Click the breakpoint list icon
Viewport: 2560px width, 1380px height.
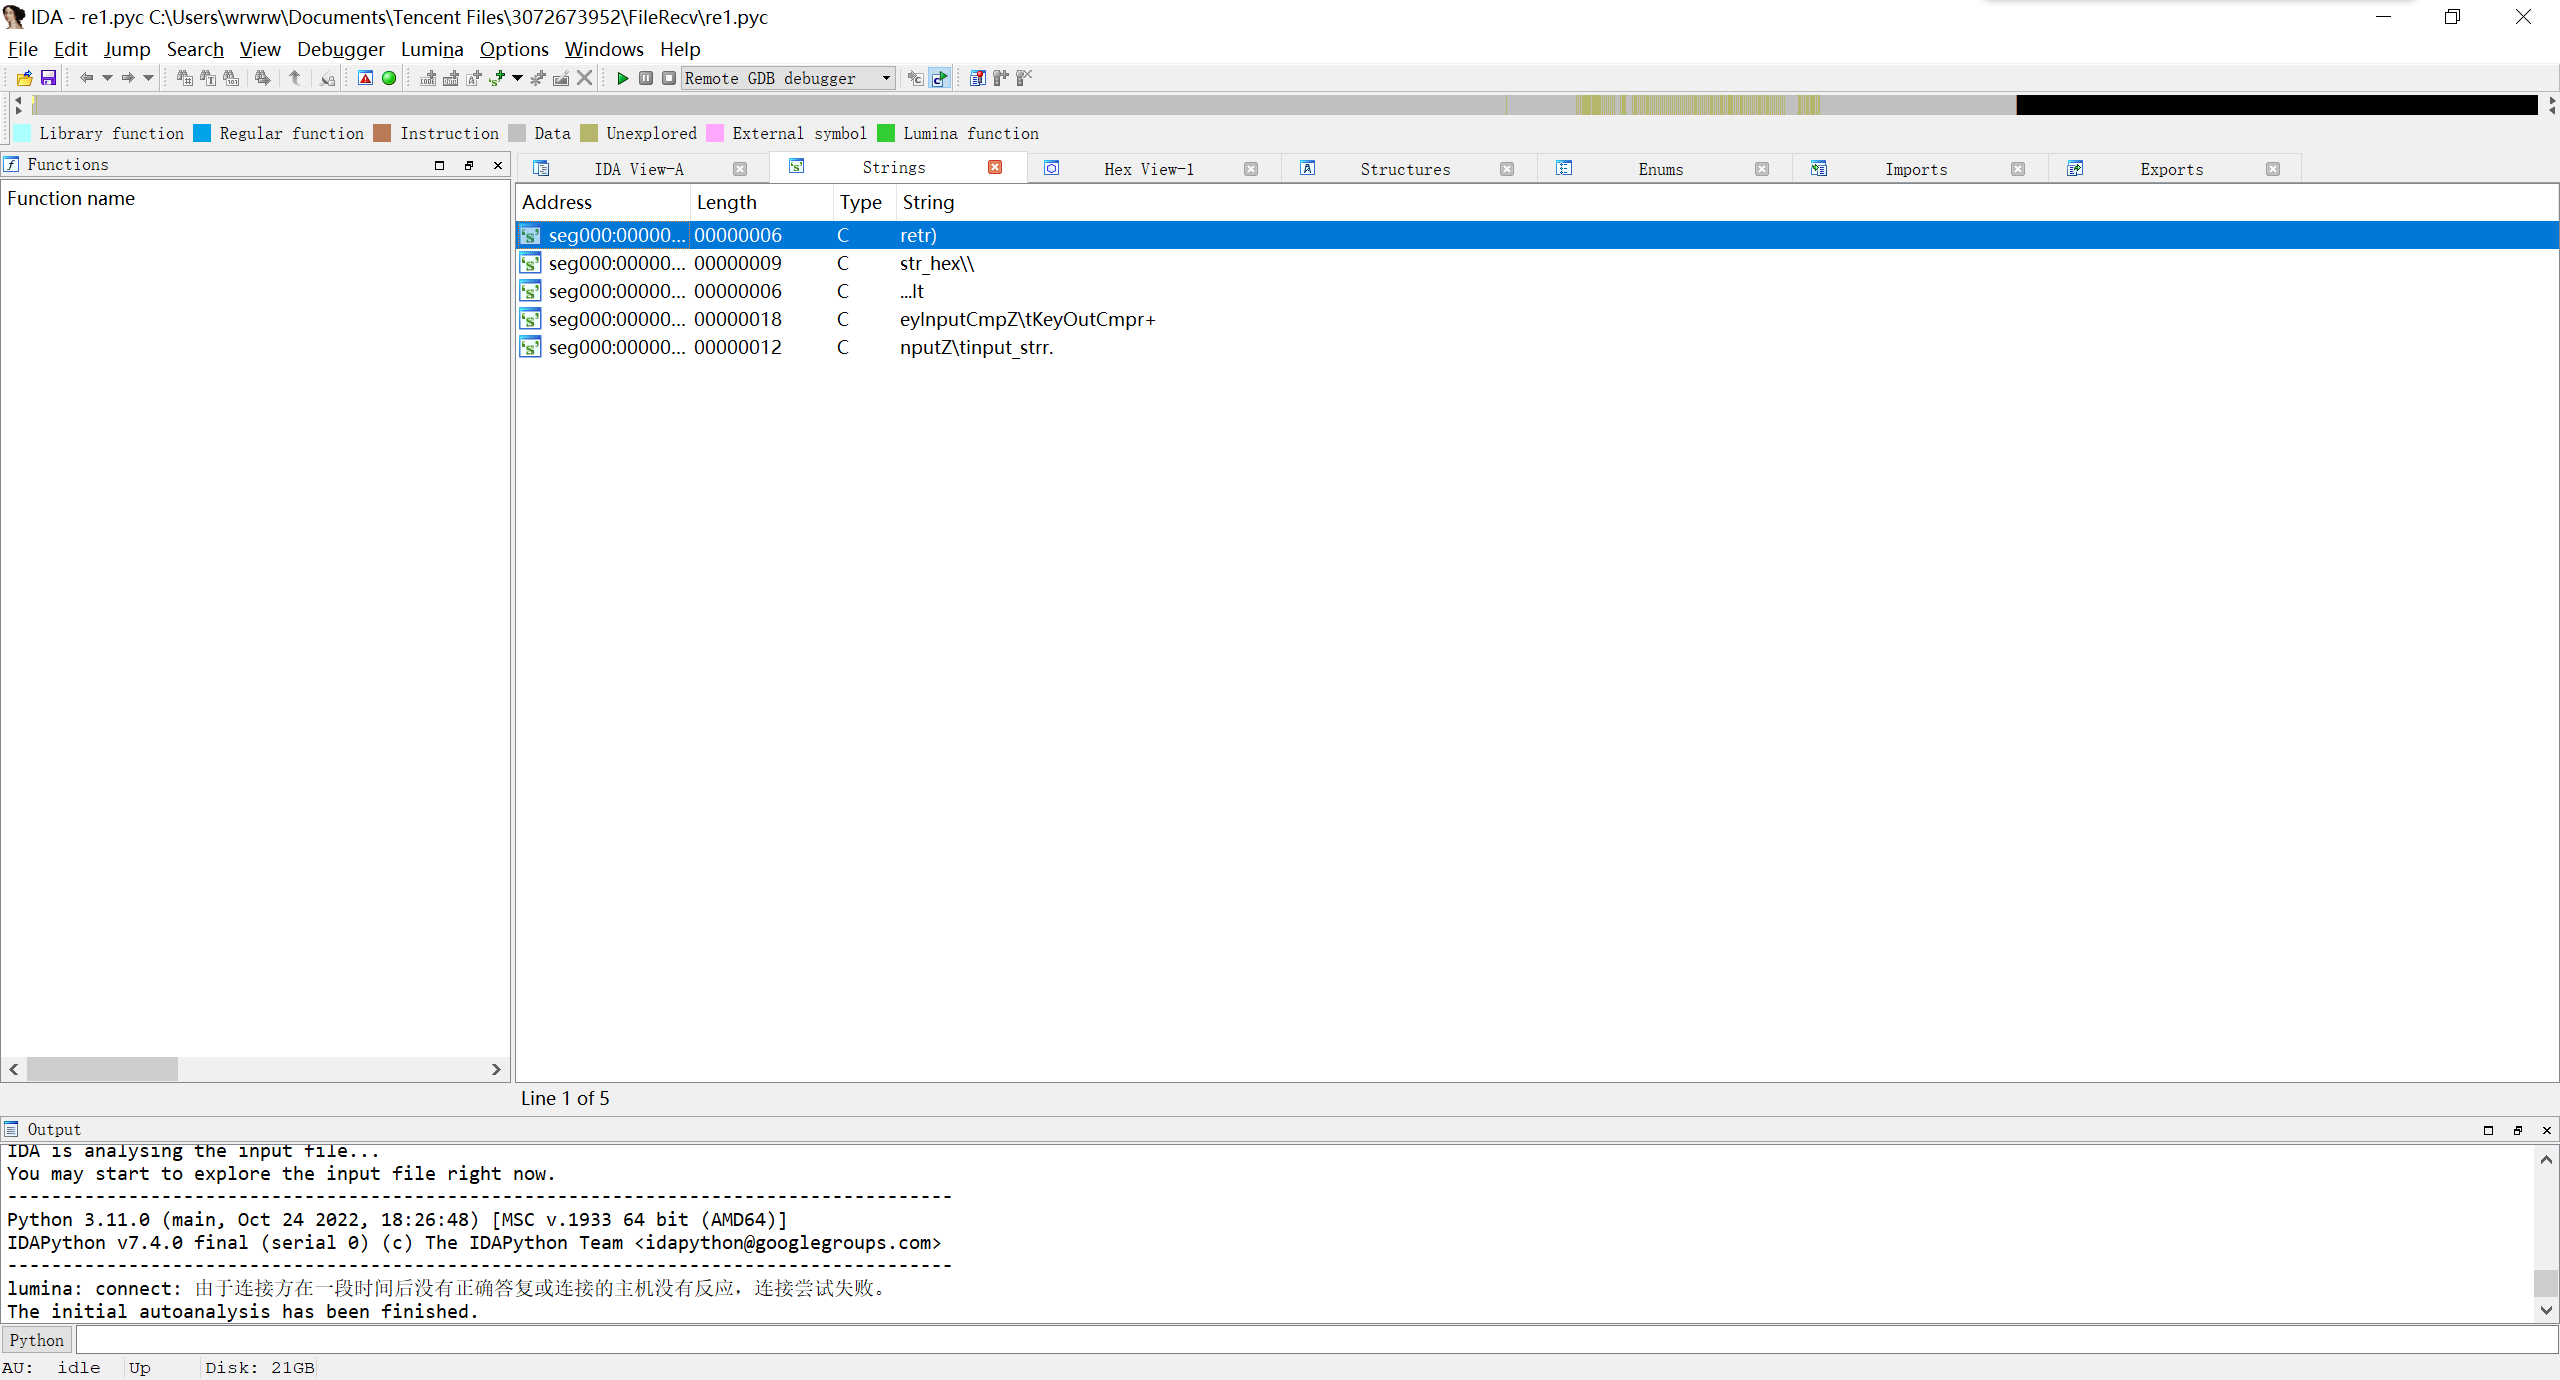pyautogui.click(x=977, y=78)
